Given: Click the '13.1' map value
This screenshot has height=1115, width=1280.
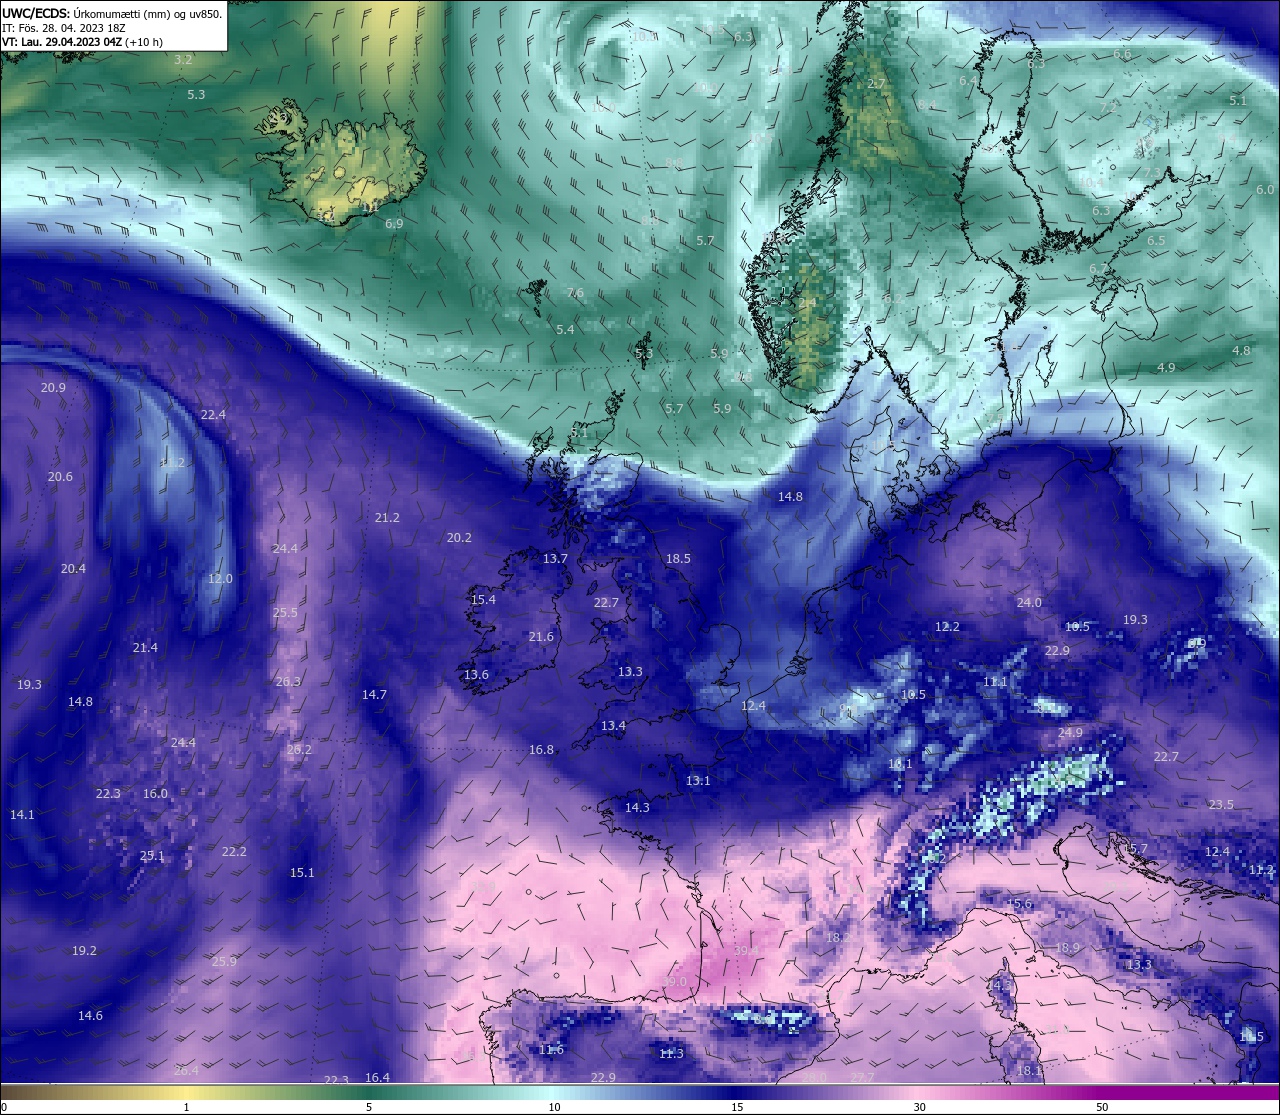Looking at the screenshot, I should pyautogui.click(x=698, y=781).
